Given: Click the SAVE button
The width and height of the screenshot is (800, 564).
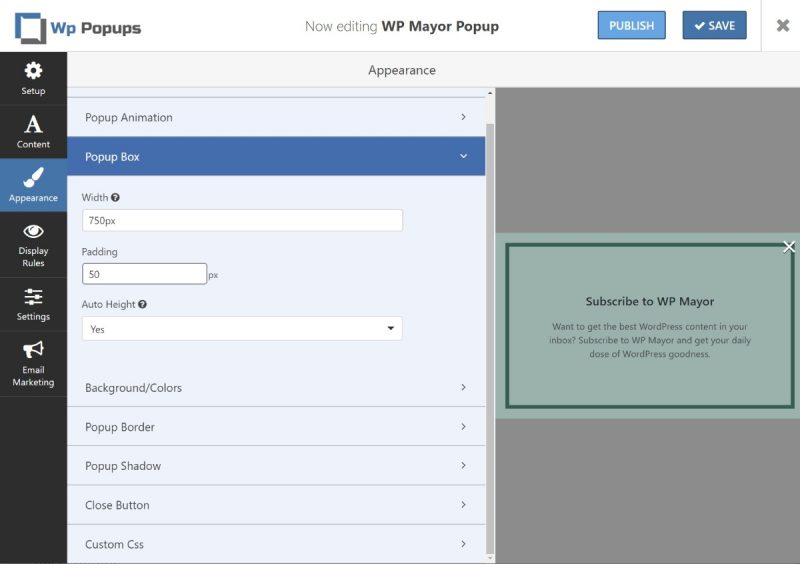Looking at the screenshot, I should [x=714, y=26].
